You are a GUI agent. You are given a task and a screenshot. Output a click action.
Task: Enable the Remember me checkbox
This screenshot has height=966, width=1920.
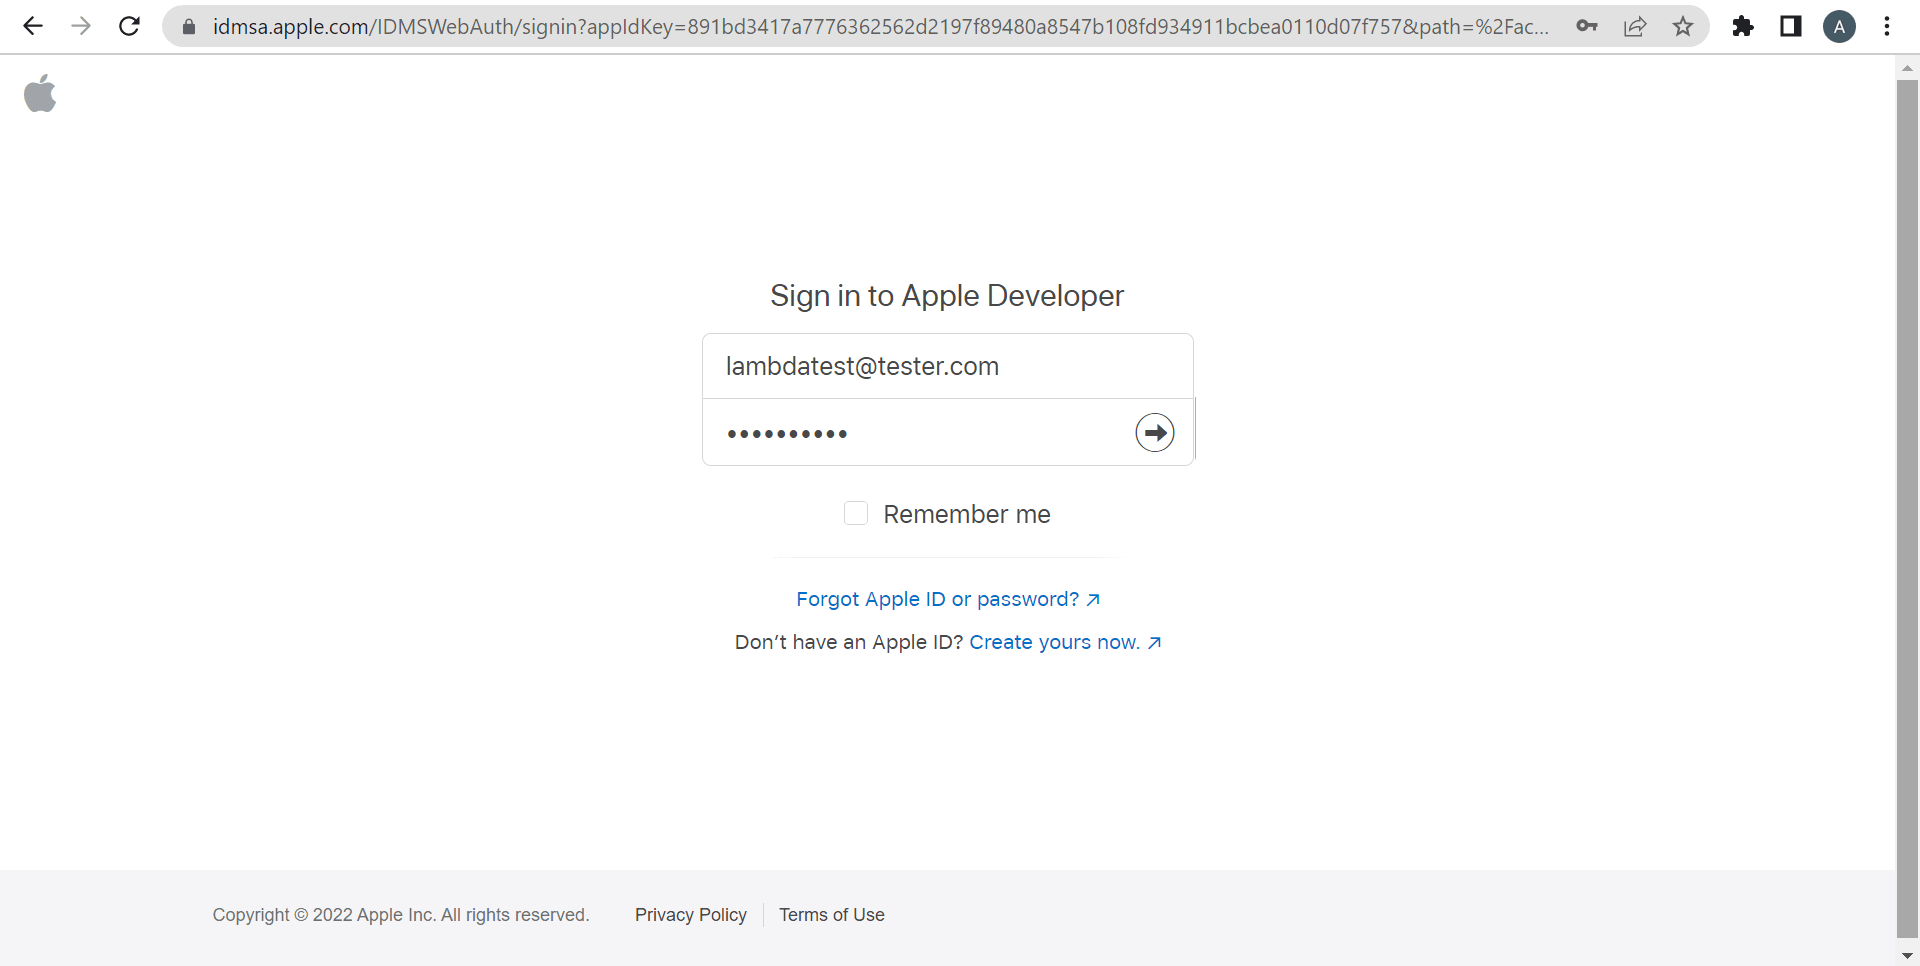click(856, 513)
